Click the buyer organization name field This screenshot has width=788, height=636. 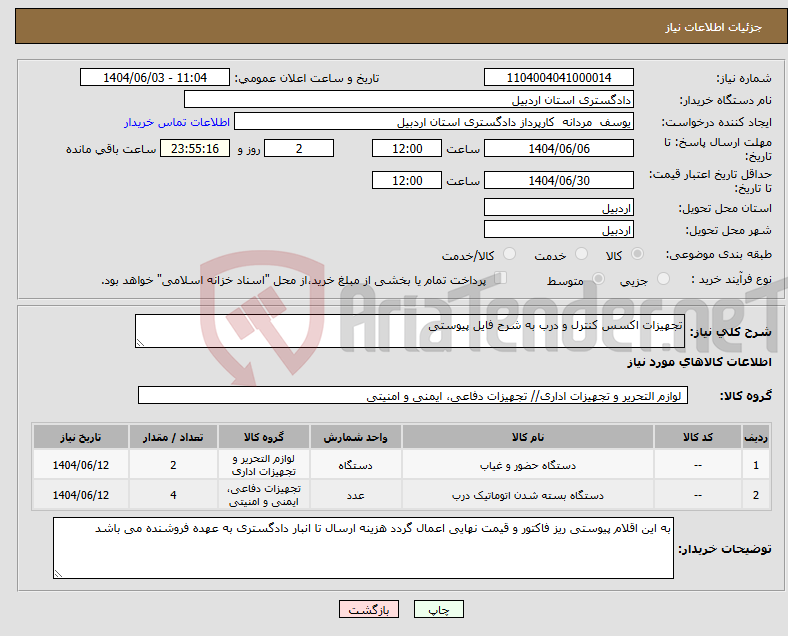click(409, 99)
